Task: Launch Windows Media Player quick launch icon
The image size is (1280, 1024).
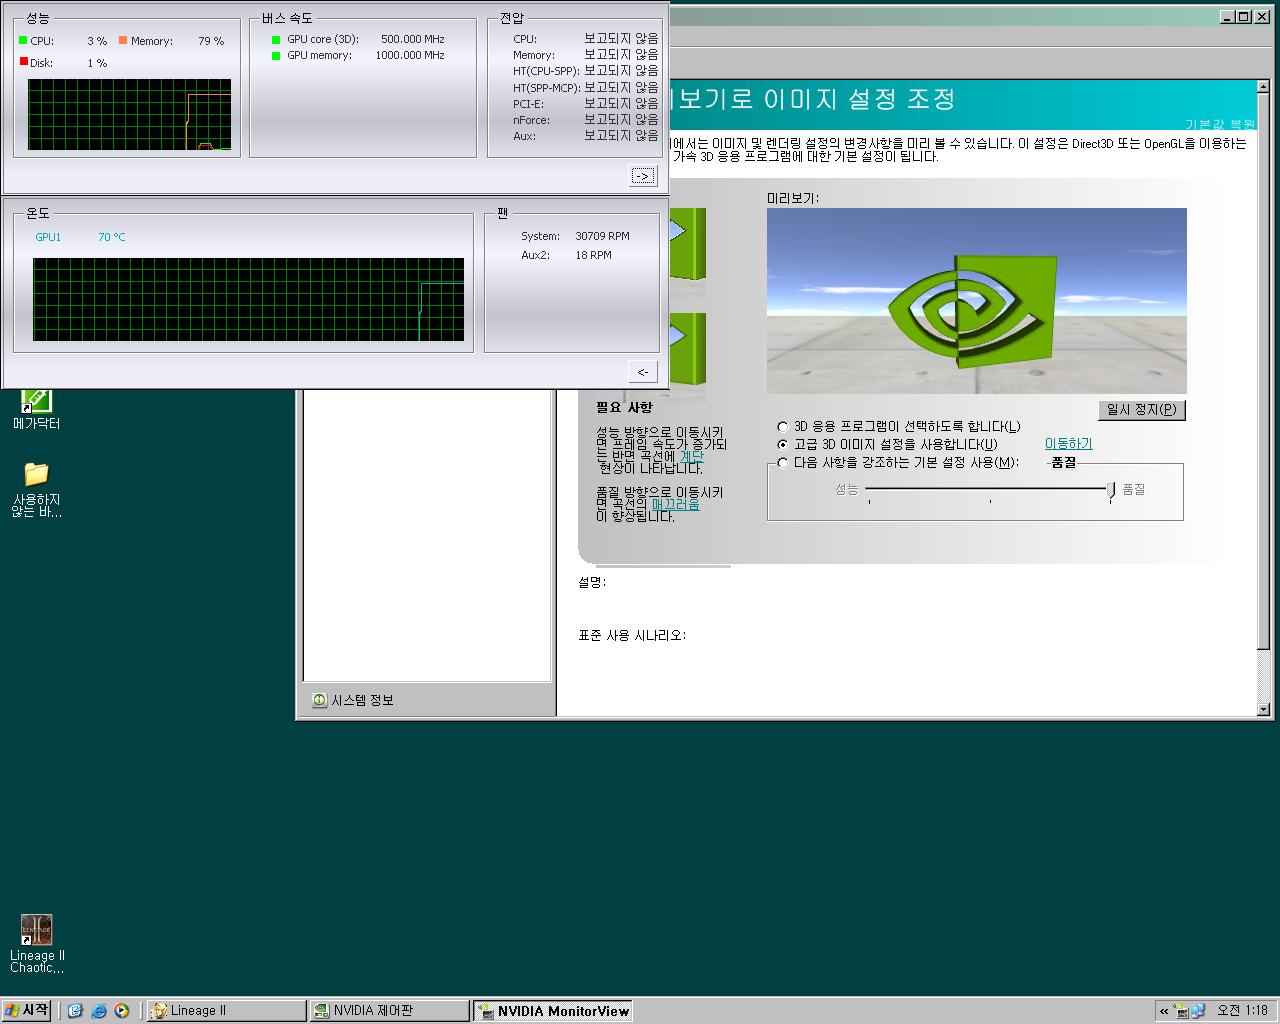Action: click(x=121, y=1011)
